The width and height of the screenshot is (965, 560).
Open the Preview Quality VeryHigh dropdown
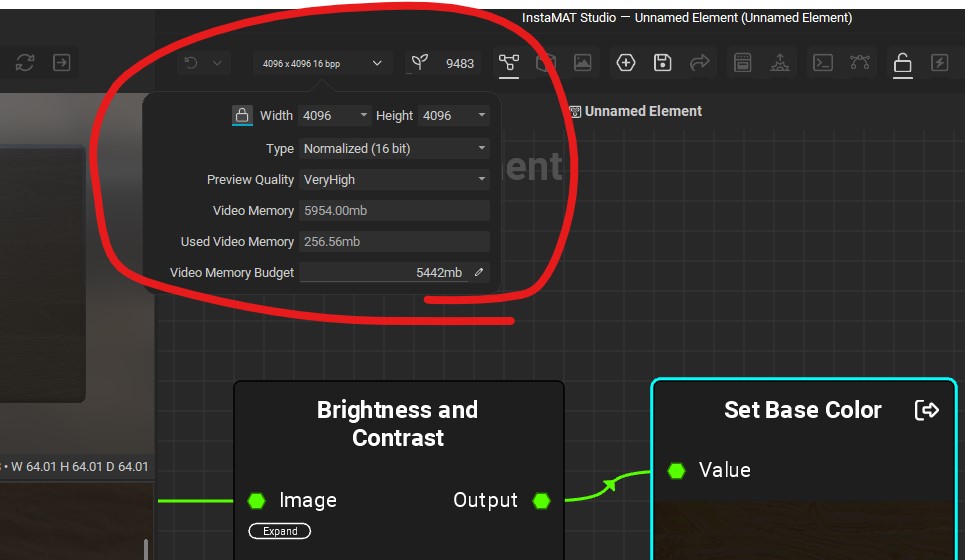(395, 180)
